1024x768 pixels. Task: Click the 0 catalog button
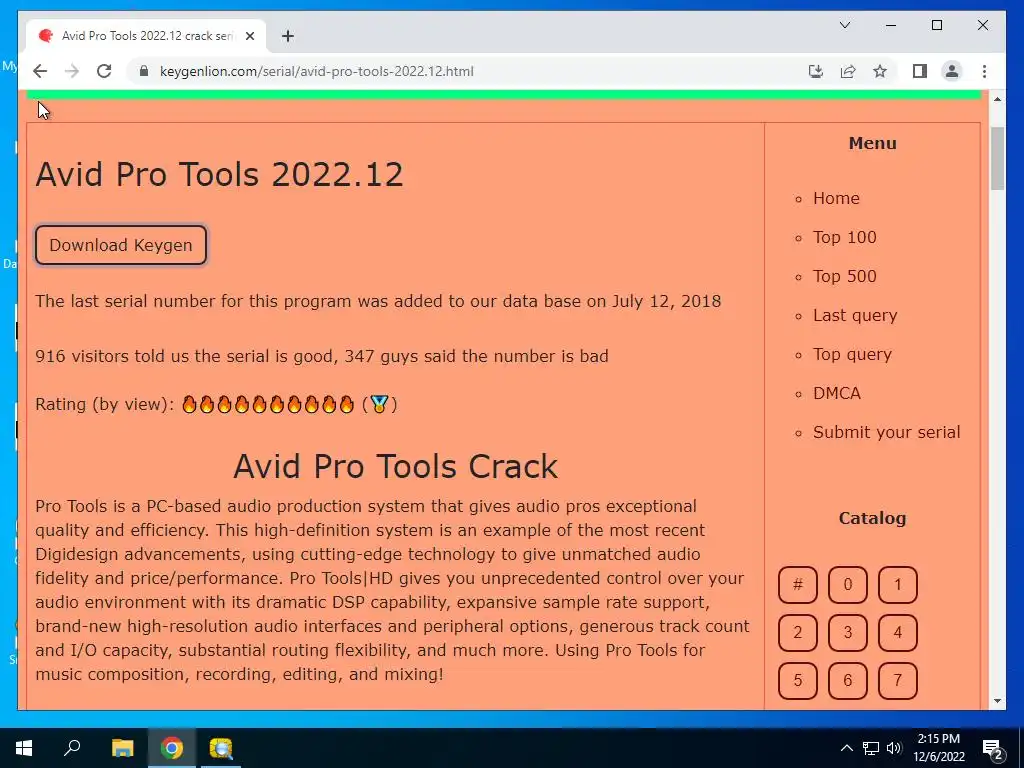[848, 584]
